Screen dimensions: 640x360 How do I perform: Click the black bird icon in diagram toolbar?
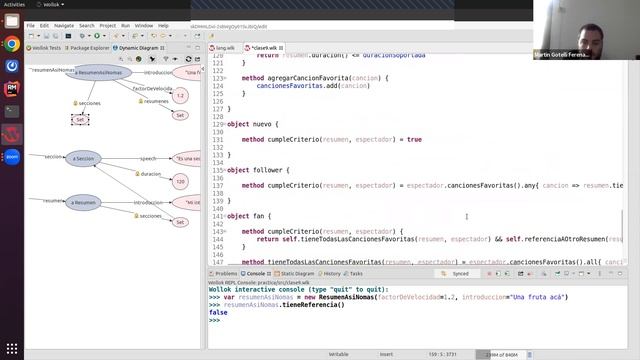[x=152, y=59]
